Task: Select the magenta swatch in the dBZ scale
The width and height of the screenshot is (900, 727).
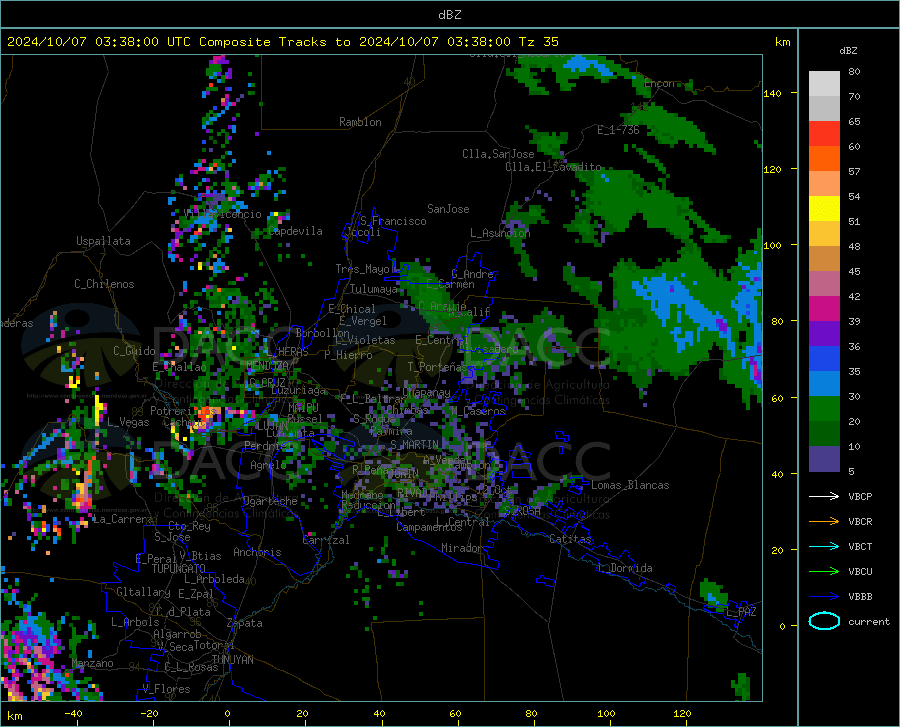Action: [824, 309]
